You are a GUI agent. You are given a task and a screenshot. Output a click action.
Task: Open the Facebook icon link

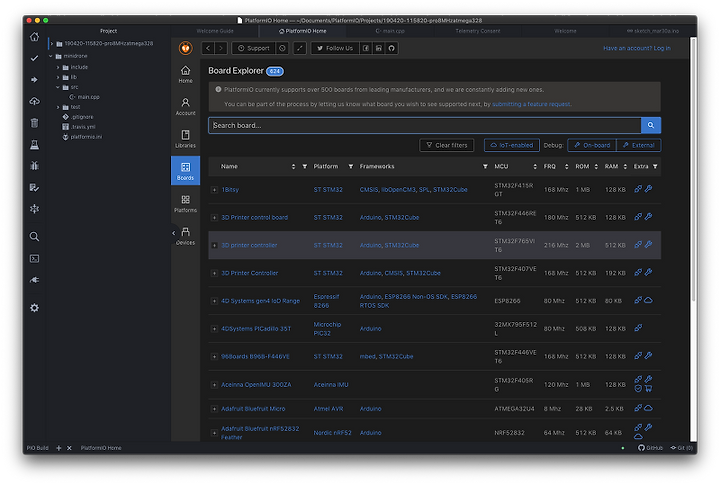pos(366,48)
